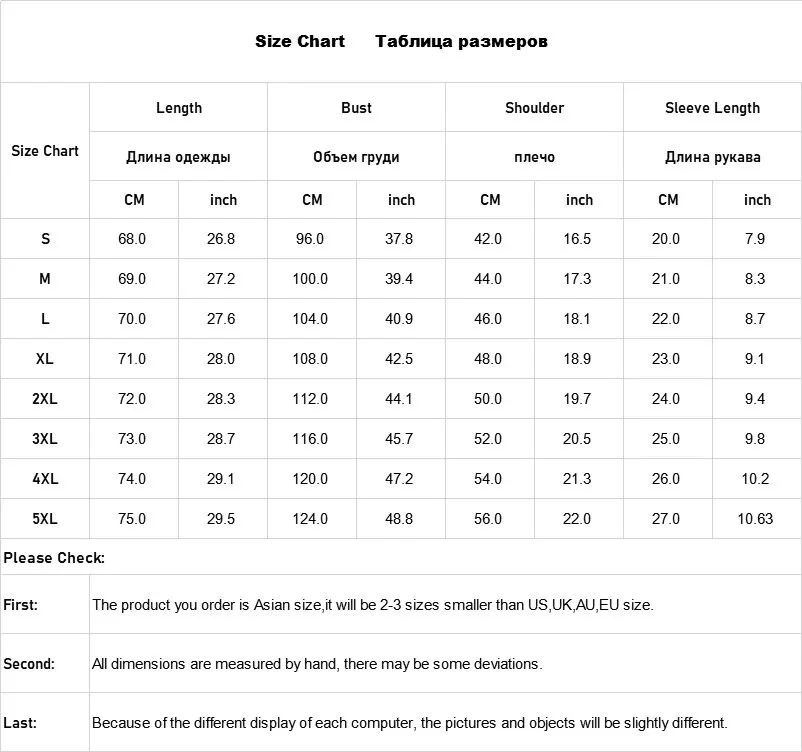Viewport: 802px width, 752px height.
Task: Click the Sleeve Length column header
Action: click(x=712, y=108)
